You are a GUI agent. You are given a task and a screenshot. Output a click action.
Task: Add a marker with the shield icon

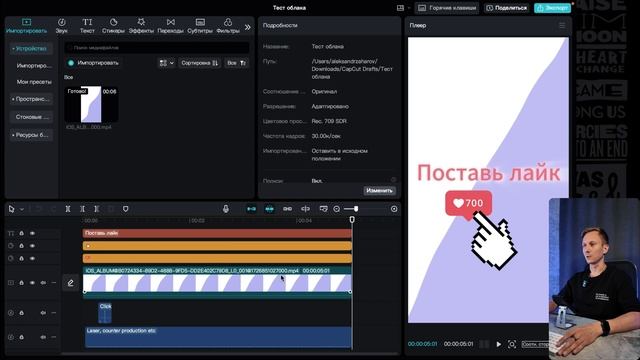(126, 209)
